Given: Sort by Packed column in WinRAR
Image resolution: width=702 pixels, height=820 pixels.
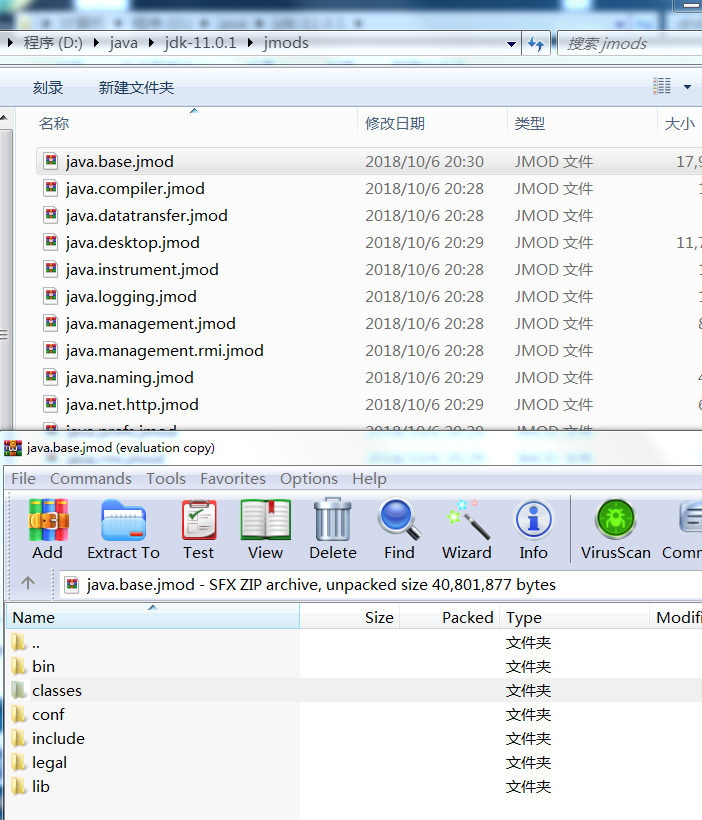Looking at the screenshot, I should click(449, 617).
